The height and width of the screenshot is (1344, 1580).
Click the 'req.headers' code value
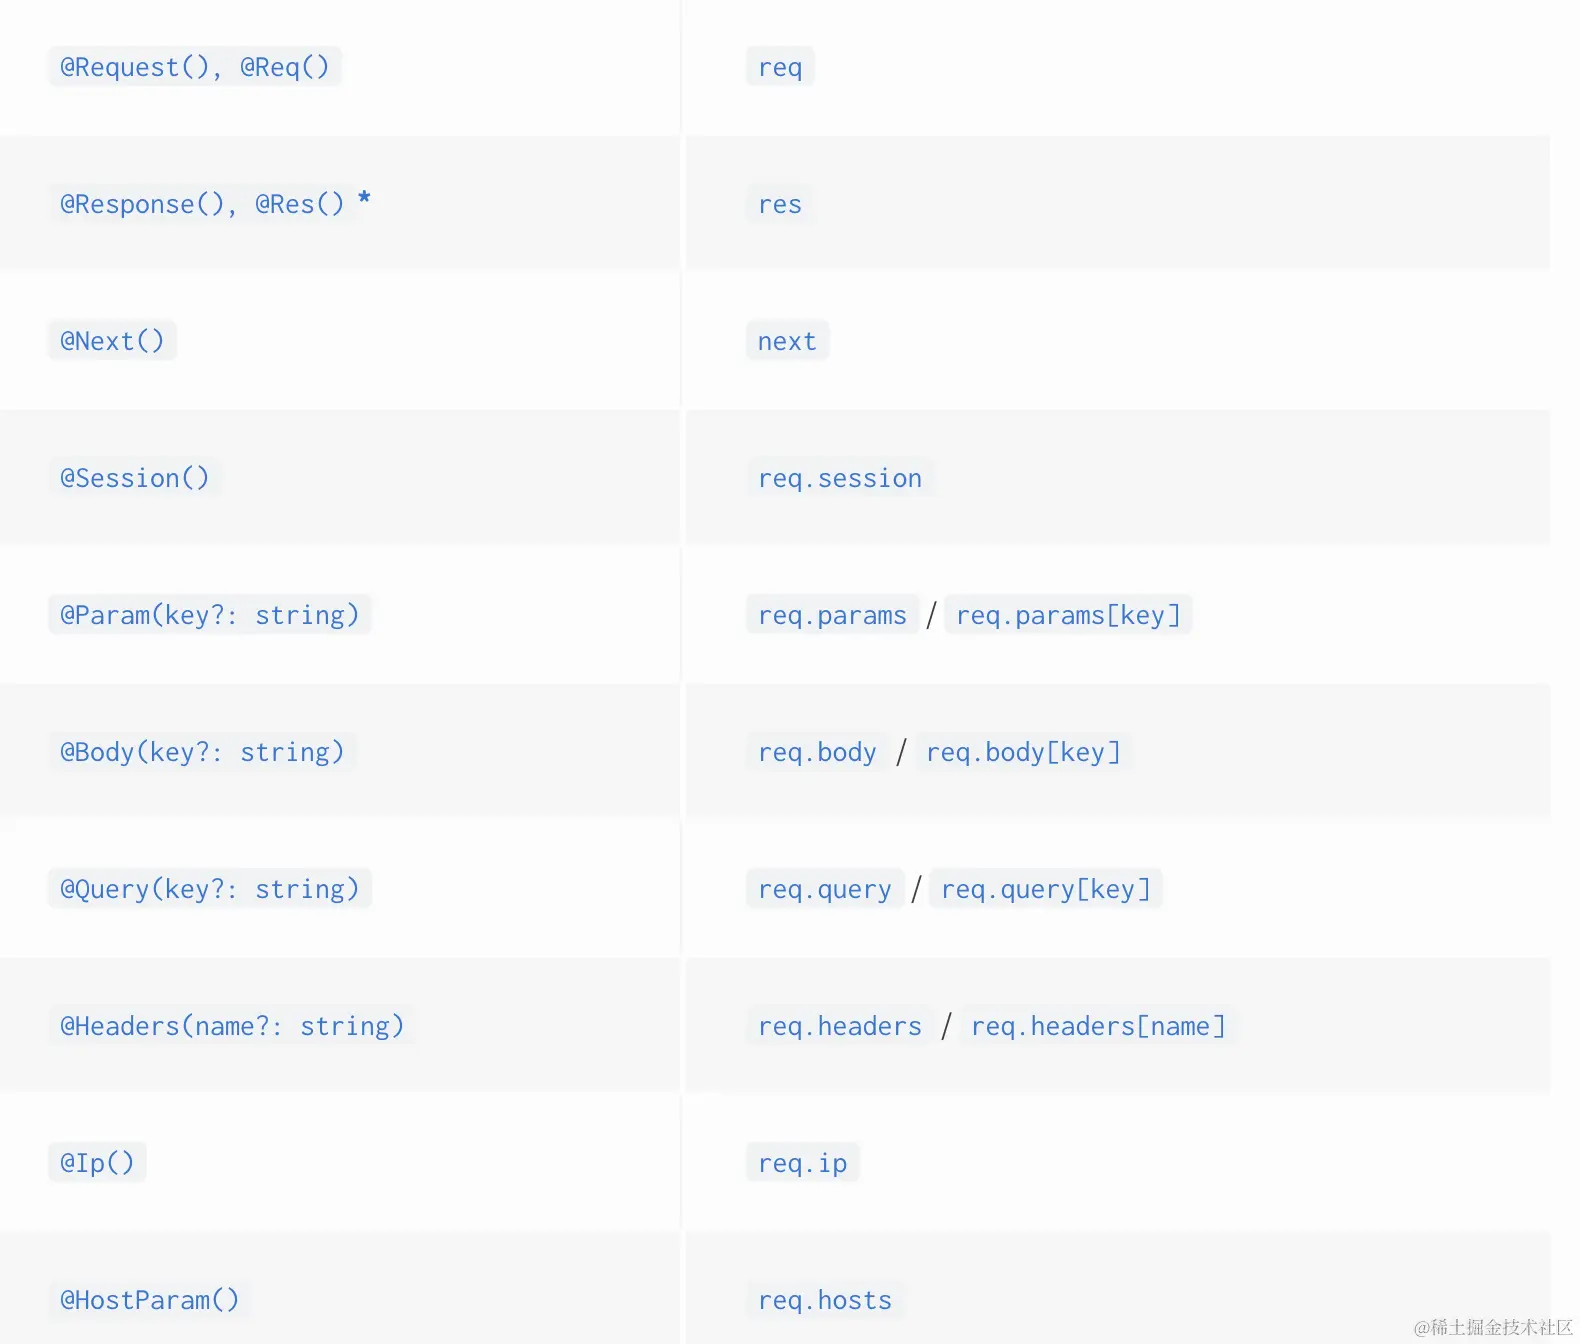840,1026
